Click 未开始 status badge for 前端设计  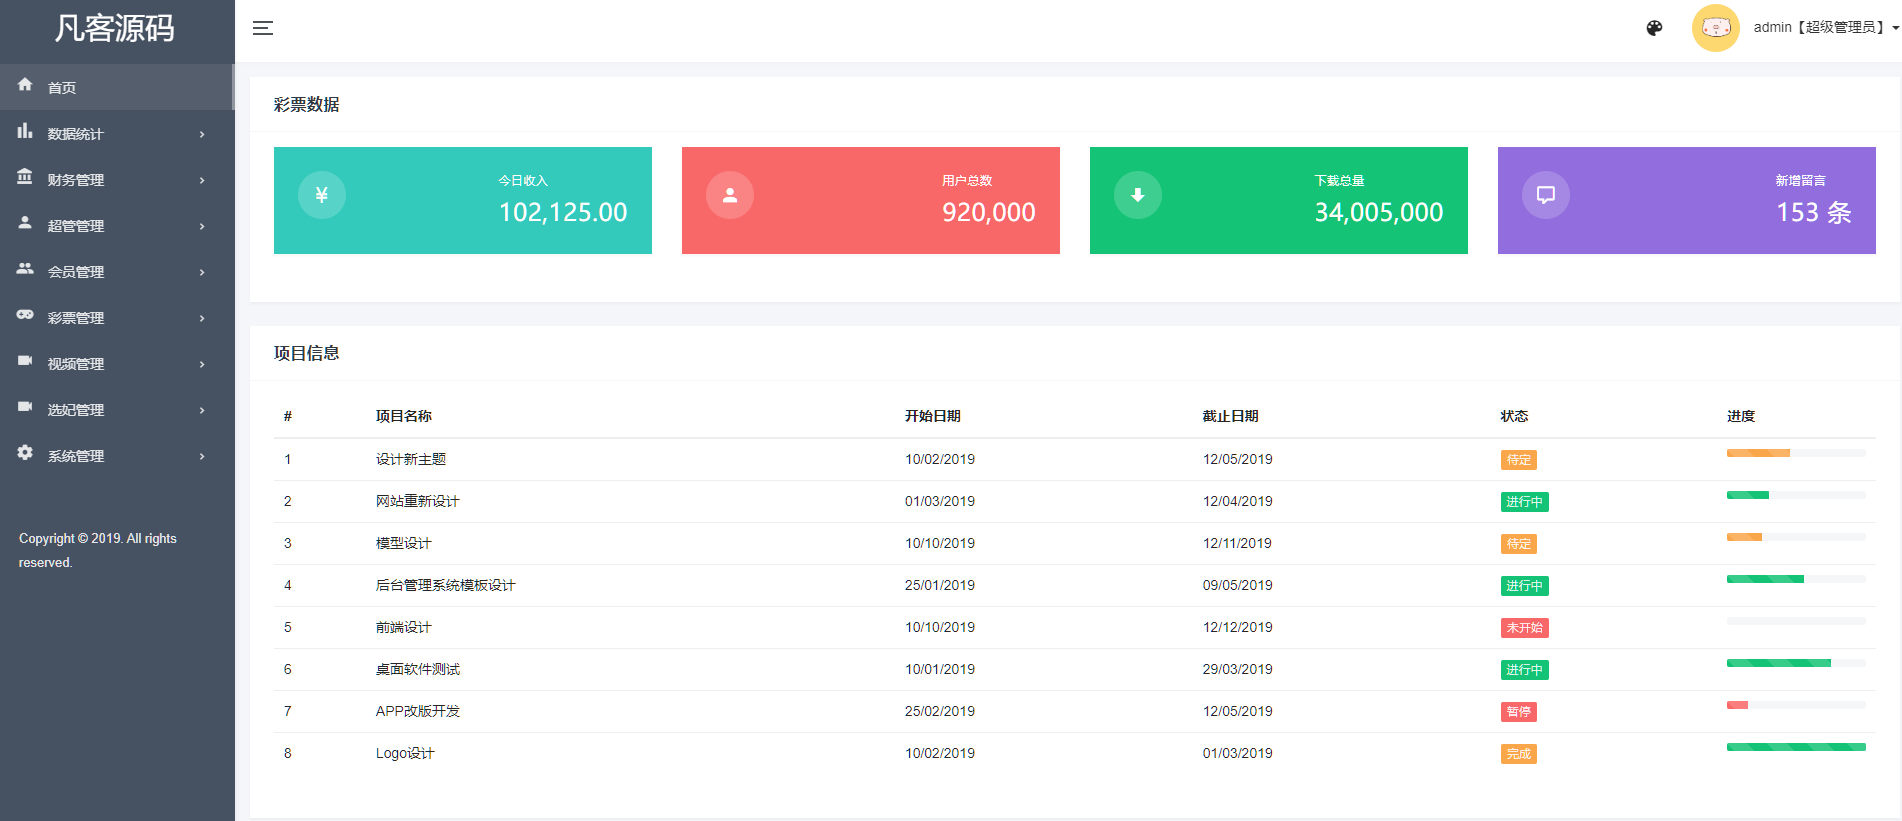[x=1524, y=628]
